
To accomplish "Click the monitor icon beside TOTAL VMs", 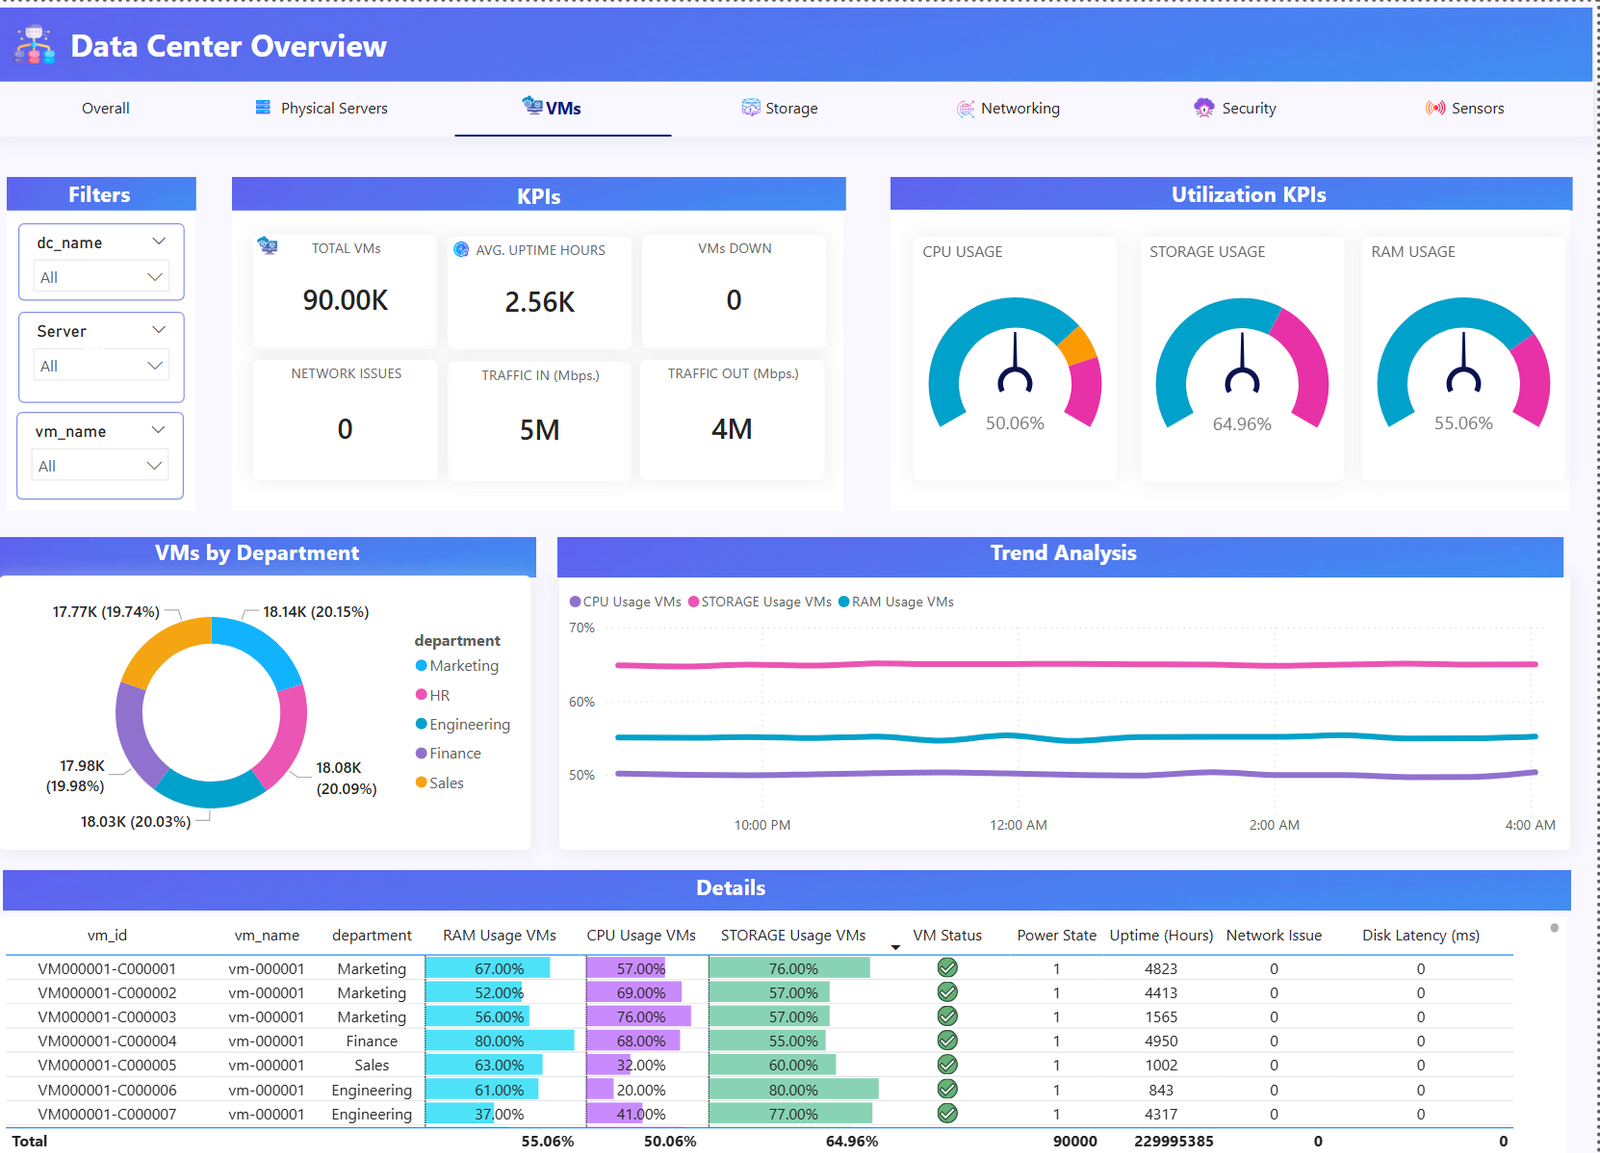I will [267, 246].
